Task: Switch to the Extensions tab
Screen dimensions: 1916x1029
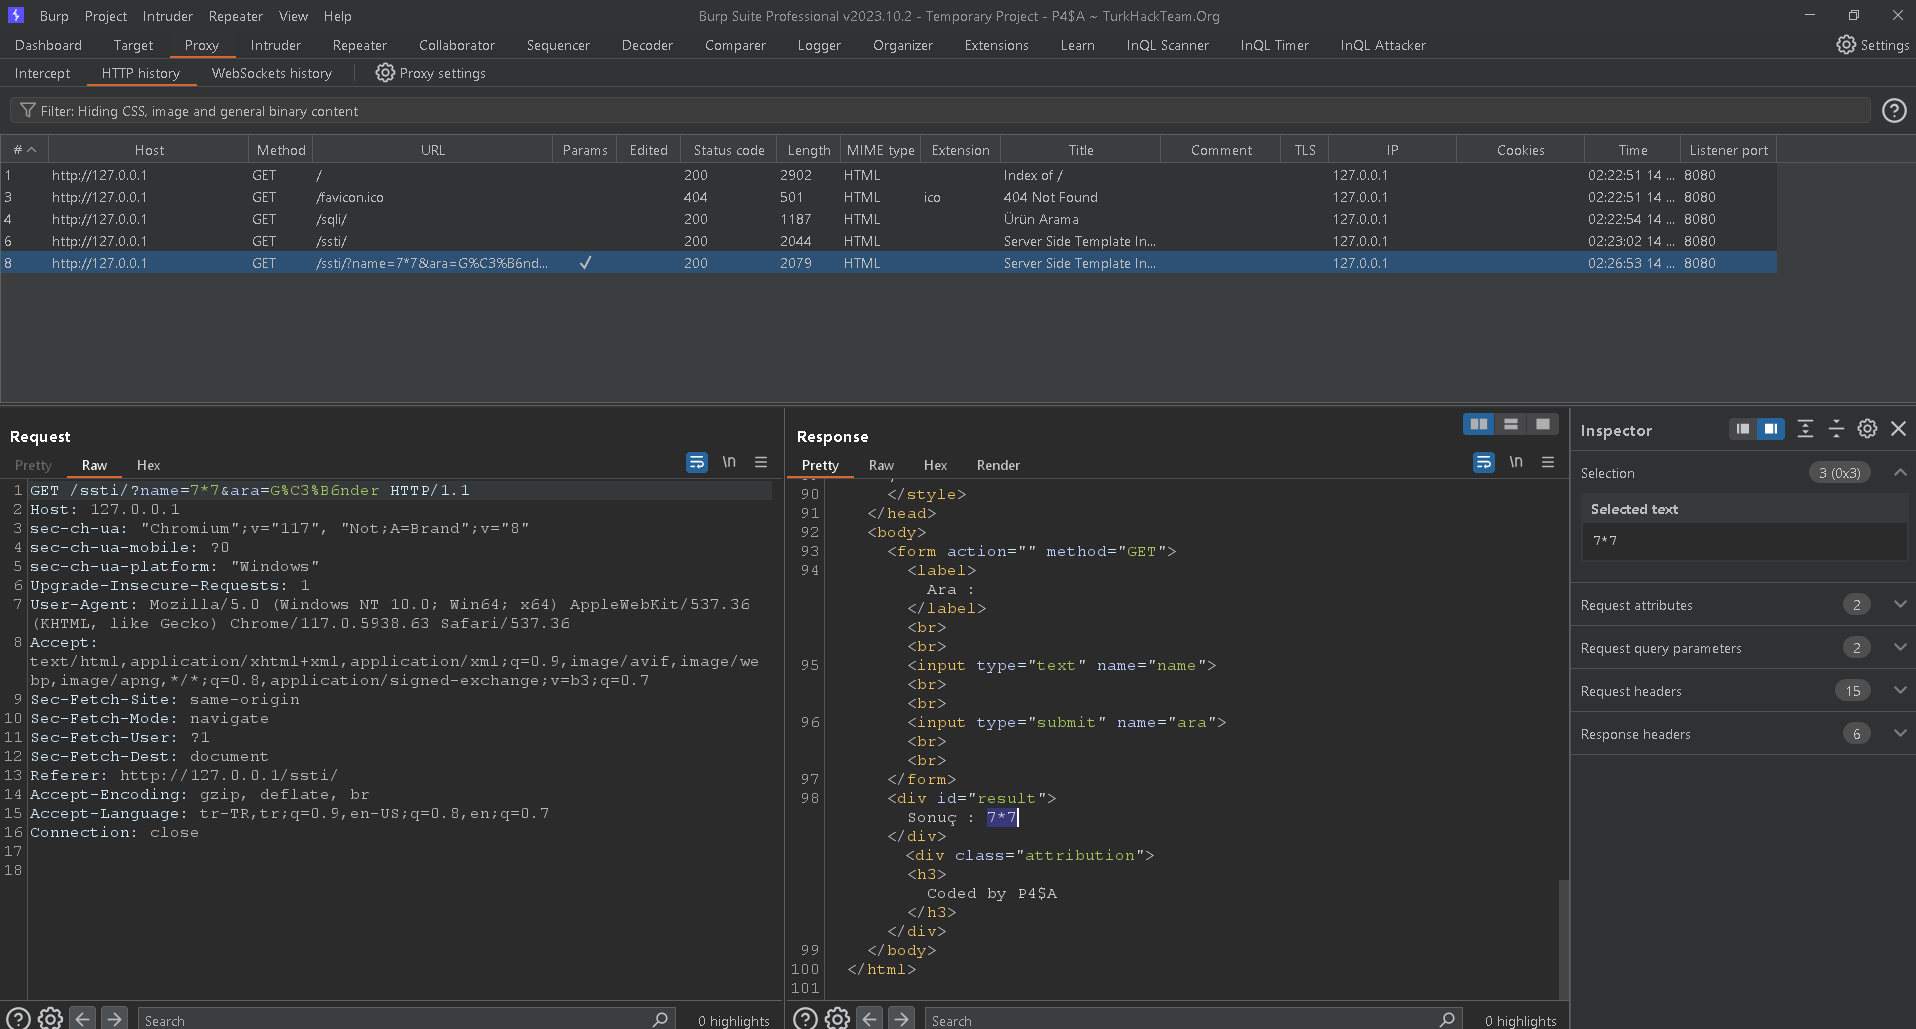Action: [996, 45]
